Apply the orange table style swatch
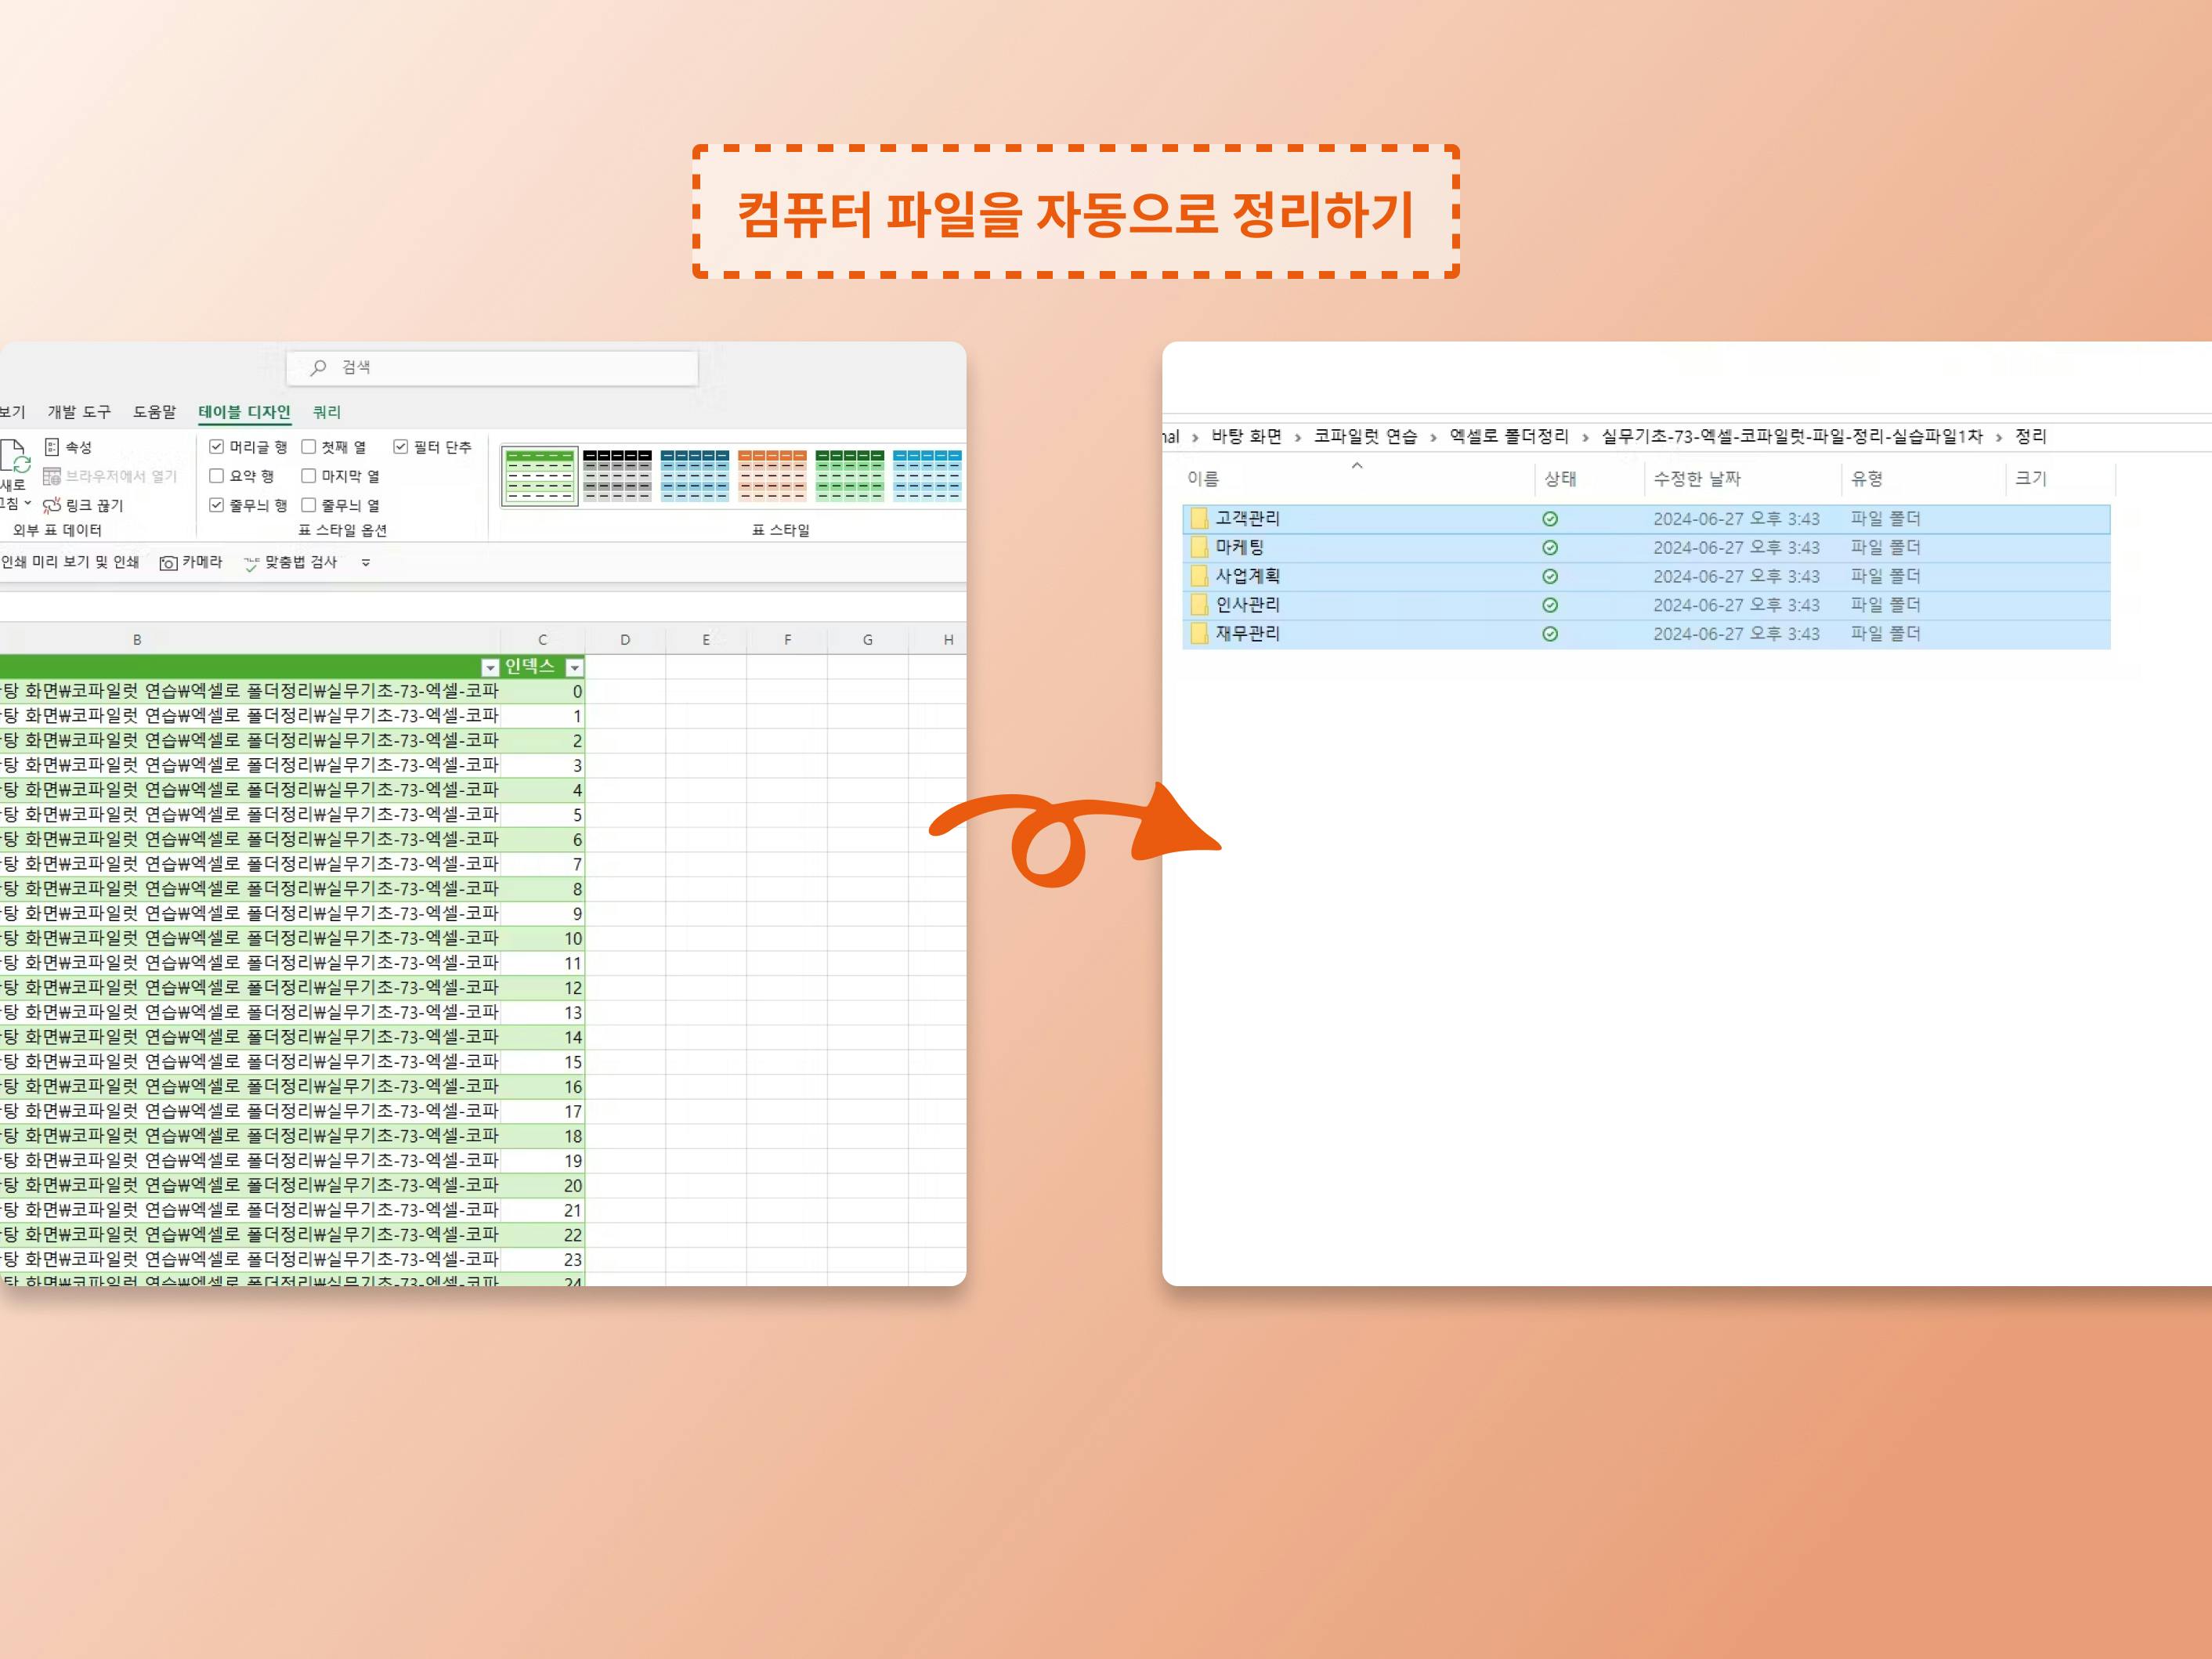Screen dimensions: 2212x1659 pos(772,475)
